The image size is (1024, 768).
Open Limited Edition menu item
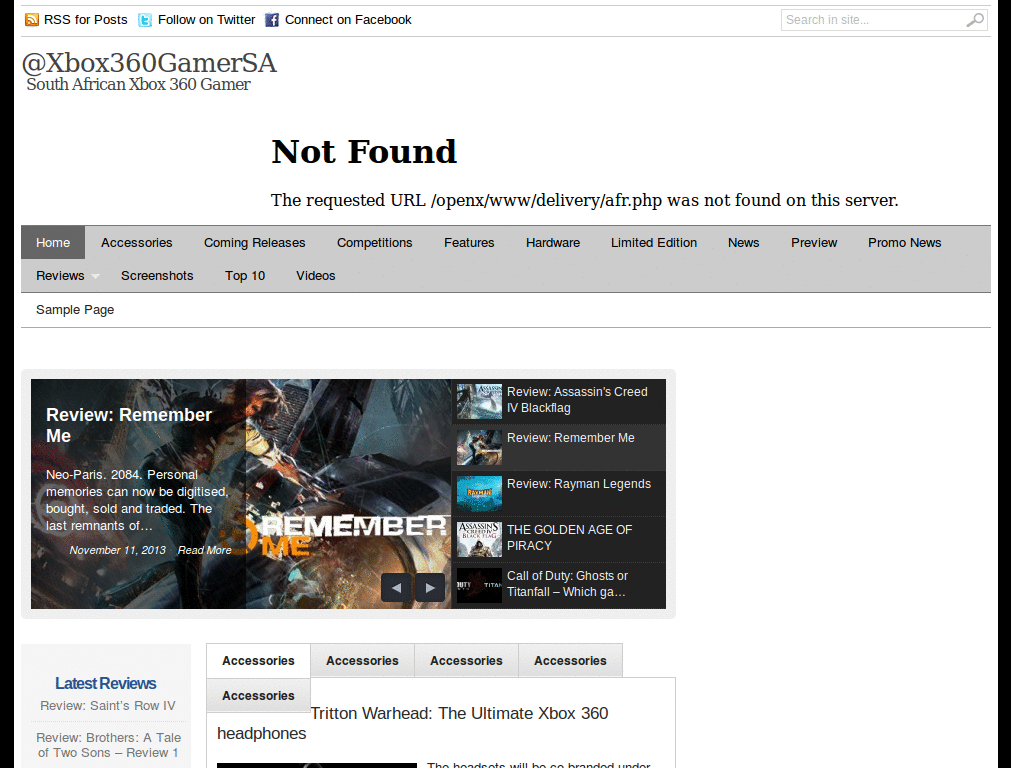pos(654,242)
